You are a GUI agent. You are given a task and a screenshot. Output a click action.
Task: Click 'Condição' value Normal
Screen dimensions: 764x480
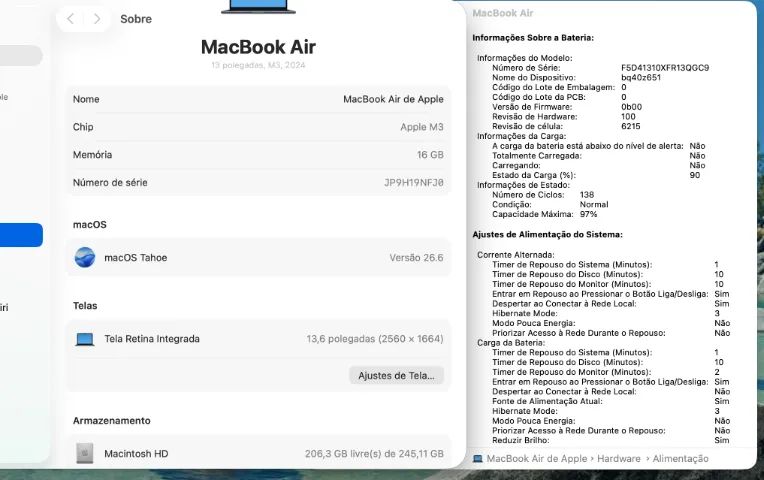coord(594,204)
